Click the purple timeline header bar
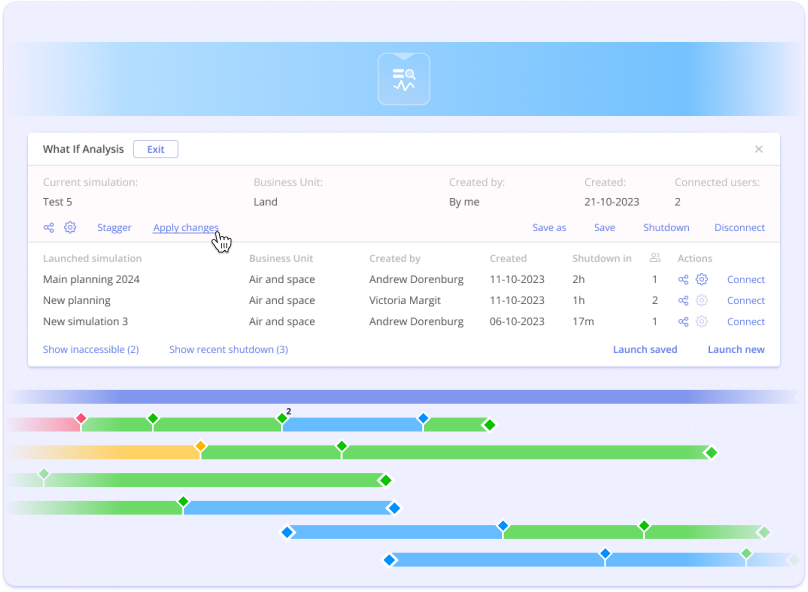Screen dimensions: 808x592 [x=403, y=397]
